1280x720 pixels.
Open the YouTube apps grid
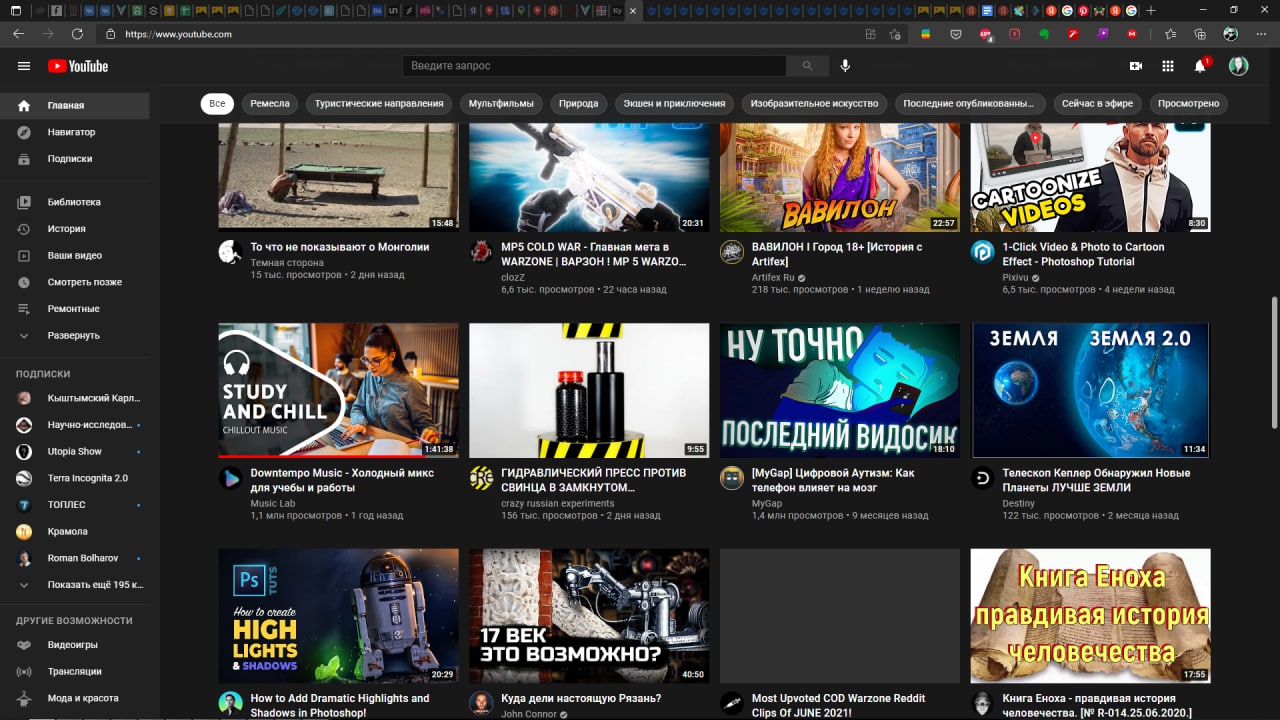pyautogui.click(x=1168, y=66)
